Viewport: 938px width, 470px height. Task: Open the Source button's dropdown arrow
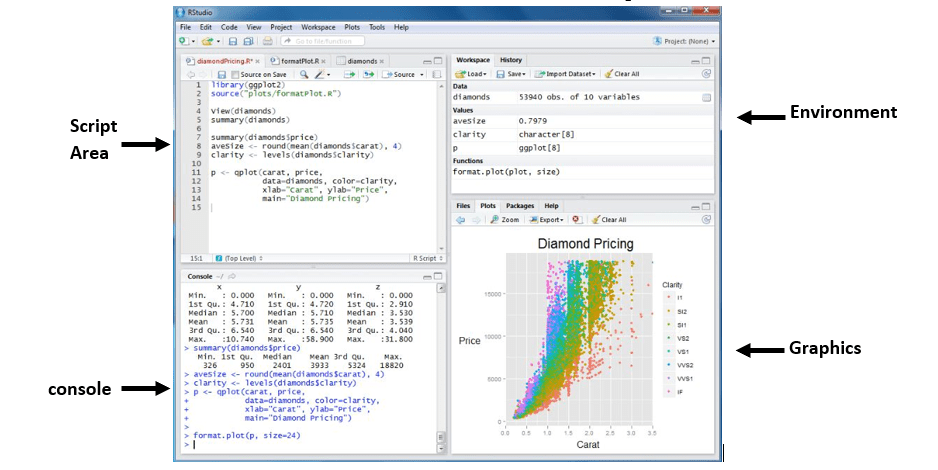click(422, 75)
